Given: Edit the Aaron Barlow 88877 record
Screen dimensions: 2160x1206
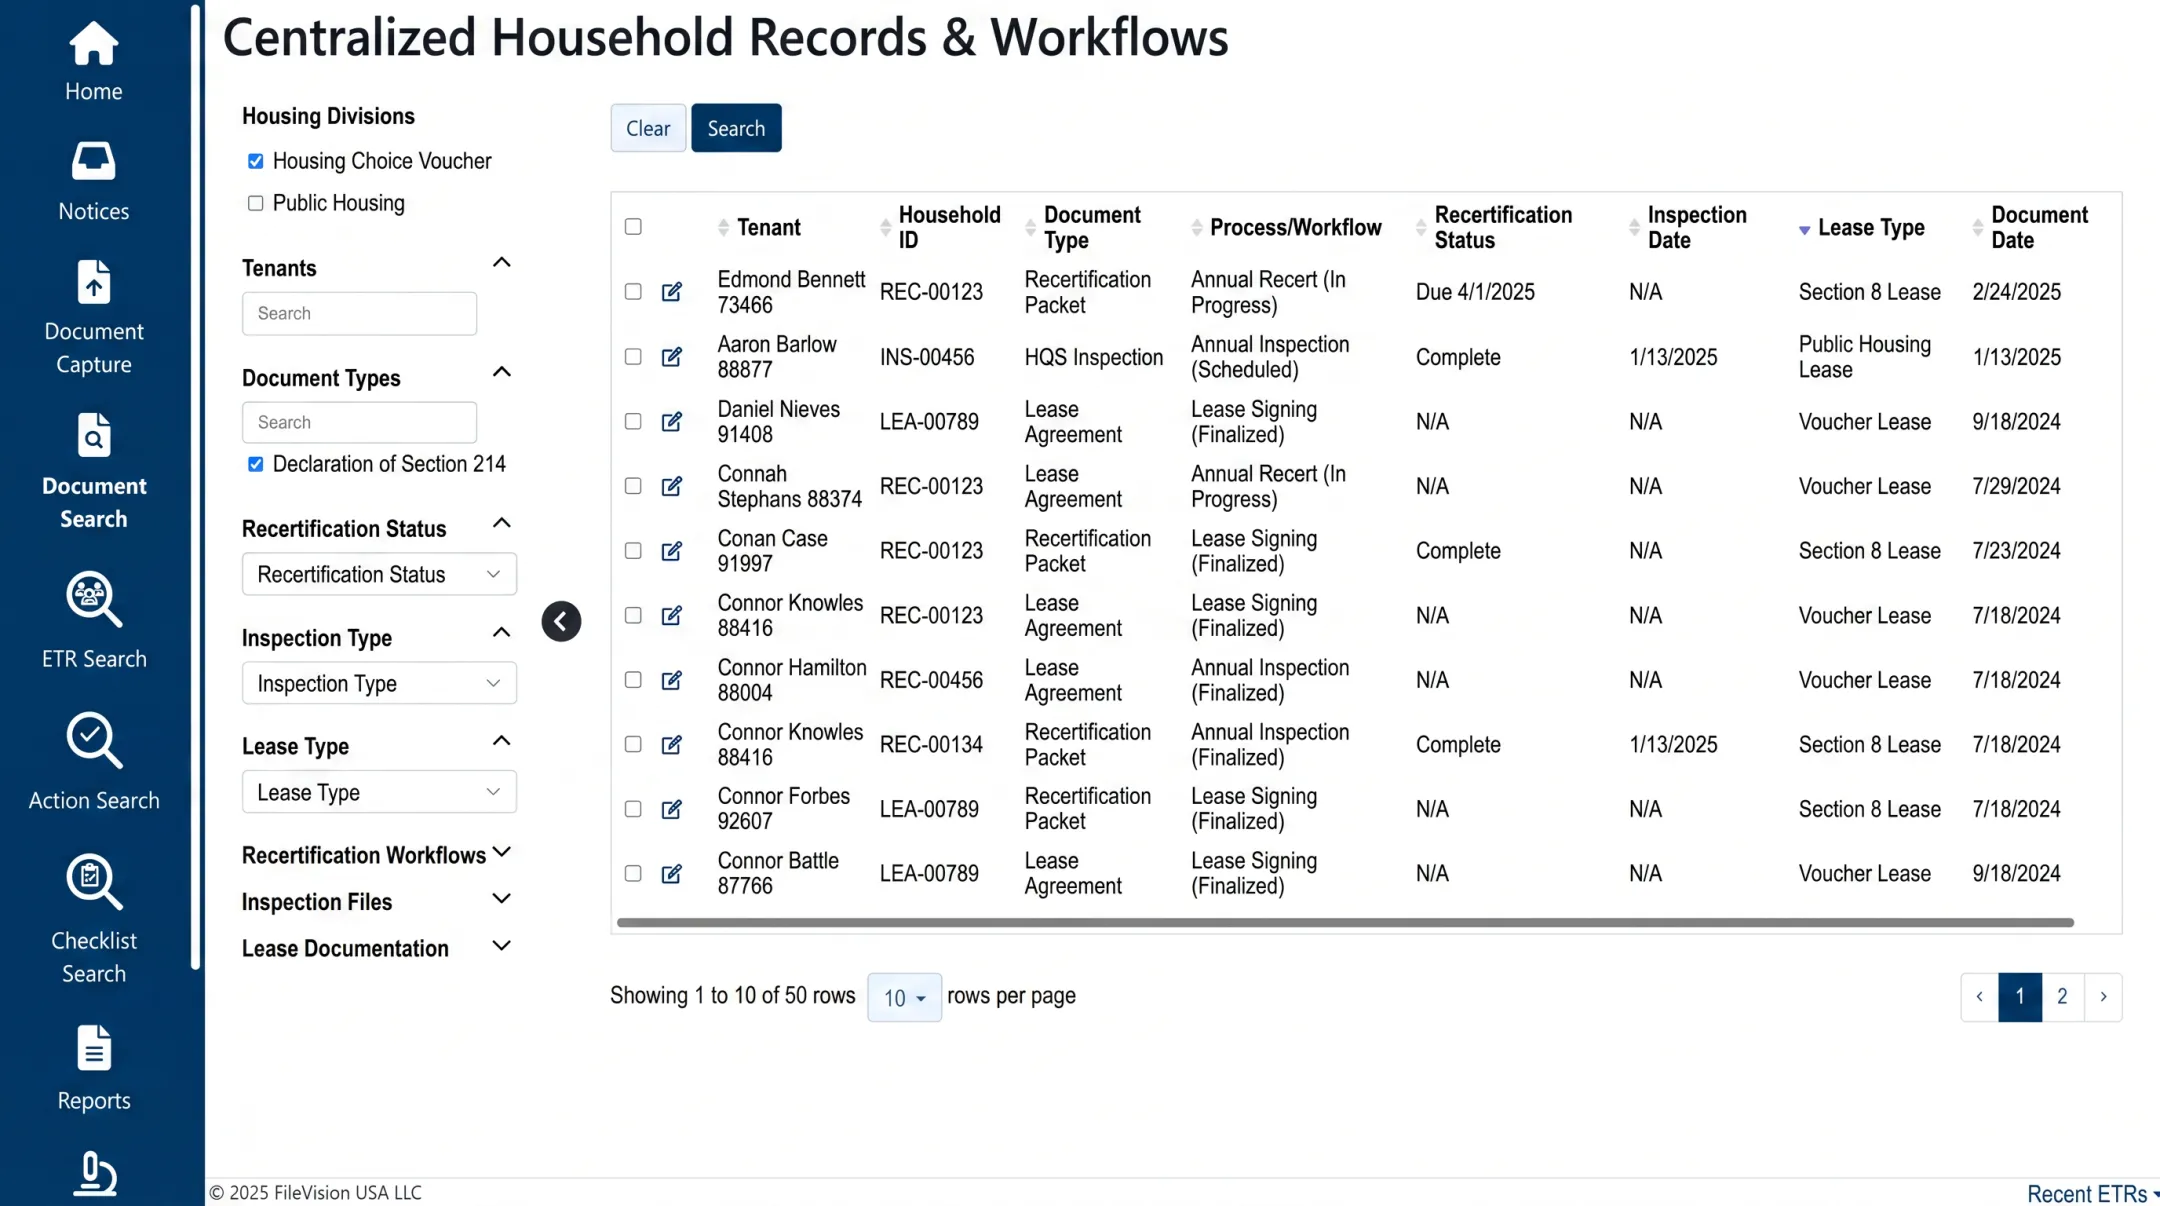Looking at the screenshot, I should click(672, 357).
